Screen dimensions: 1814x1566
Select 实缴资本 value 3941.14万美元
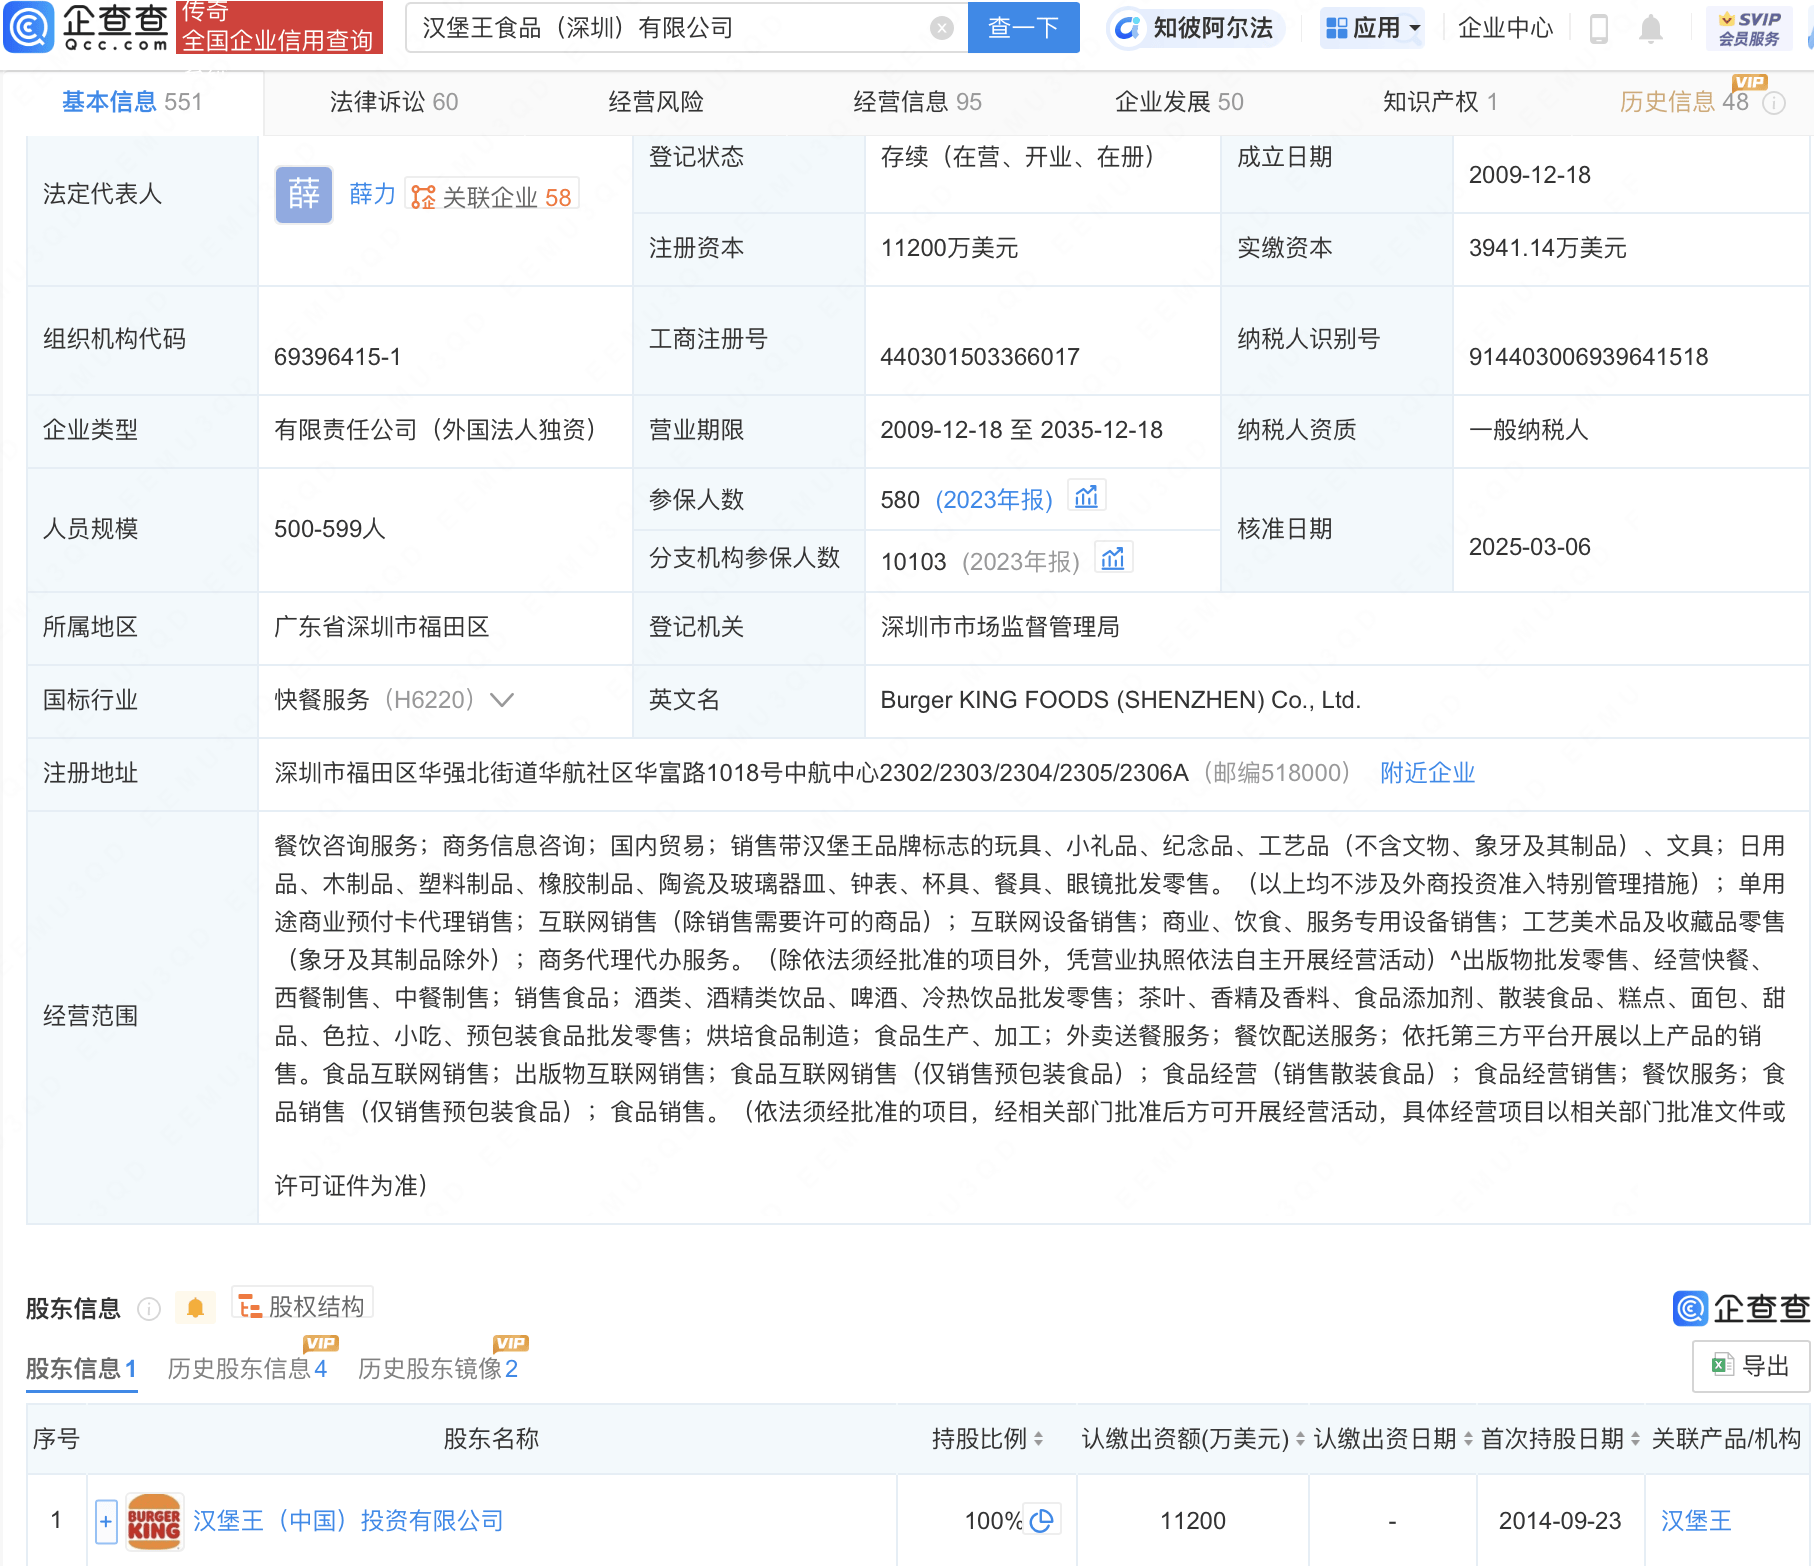coord(1547,248)
